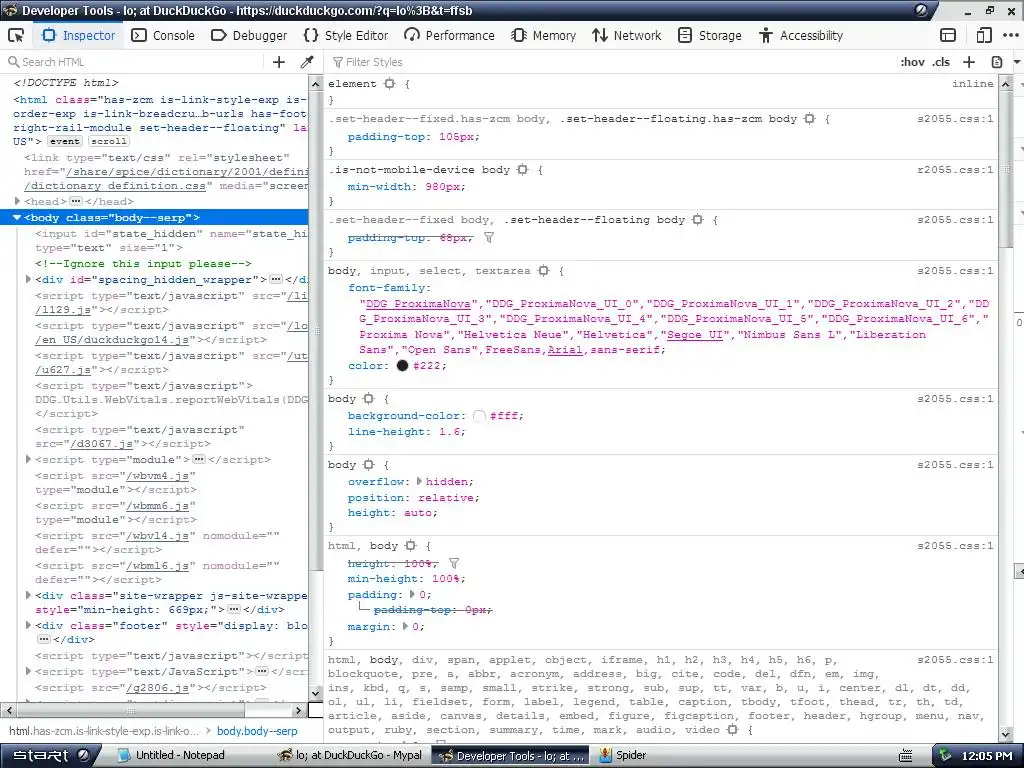Highlight elements for .is-not-mobile-device body selector

pos(522,170)
